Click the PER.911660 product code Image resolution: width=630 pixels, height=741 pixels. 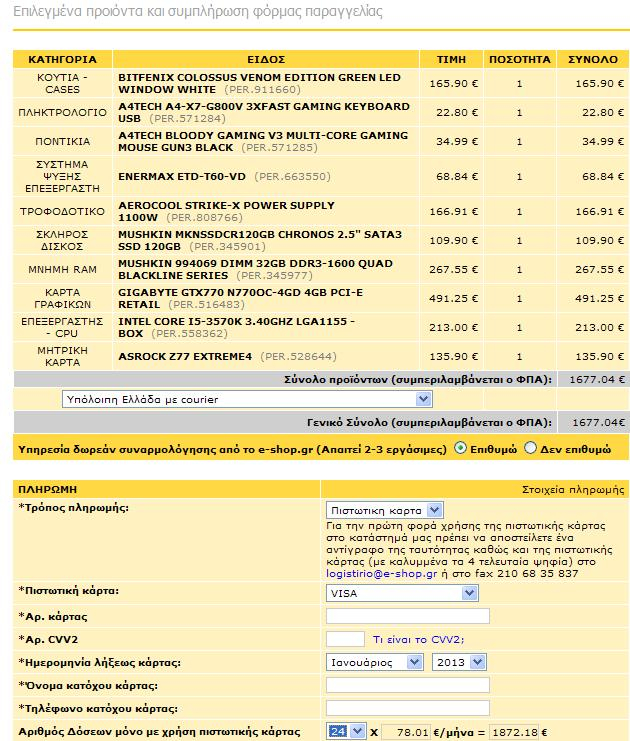[x=262, y=89]
